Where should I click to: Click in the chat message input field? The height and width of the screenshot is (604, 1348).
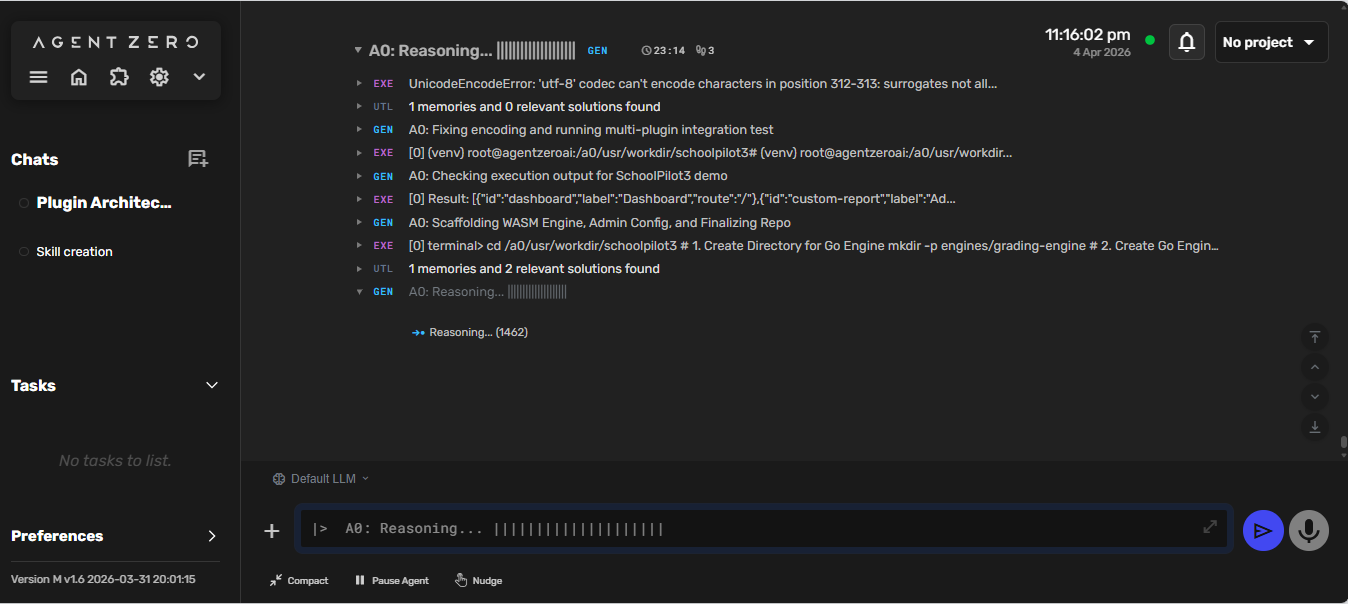[x=760, y=529]
